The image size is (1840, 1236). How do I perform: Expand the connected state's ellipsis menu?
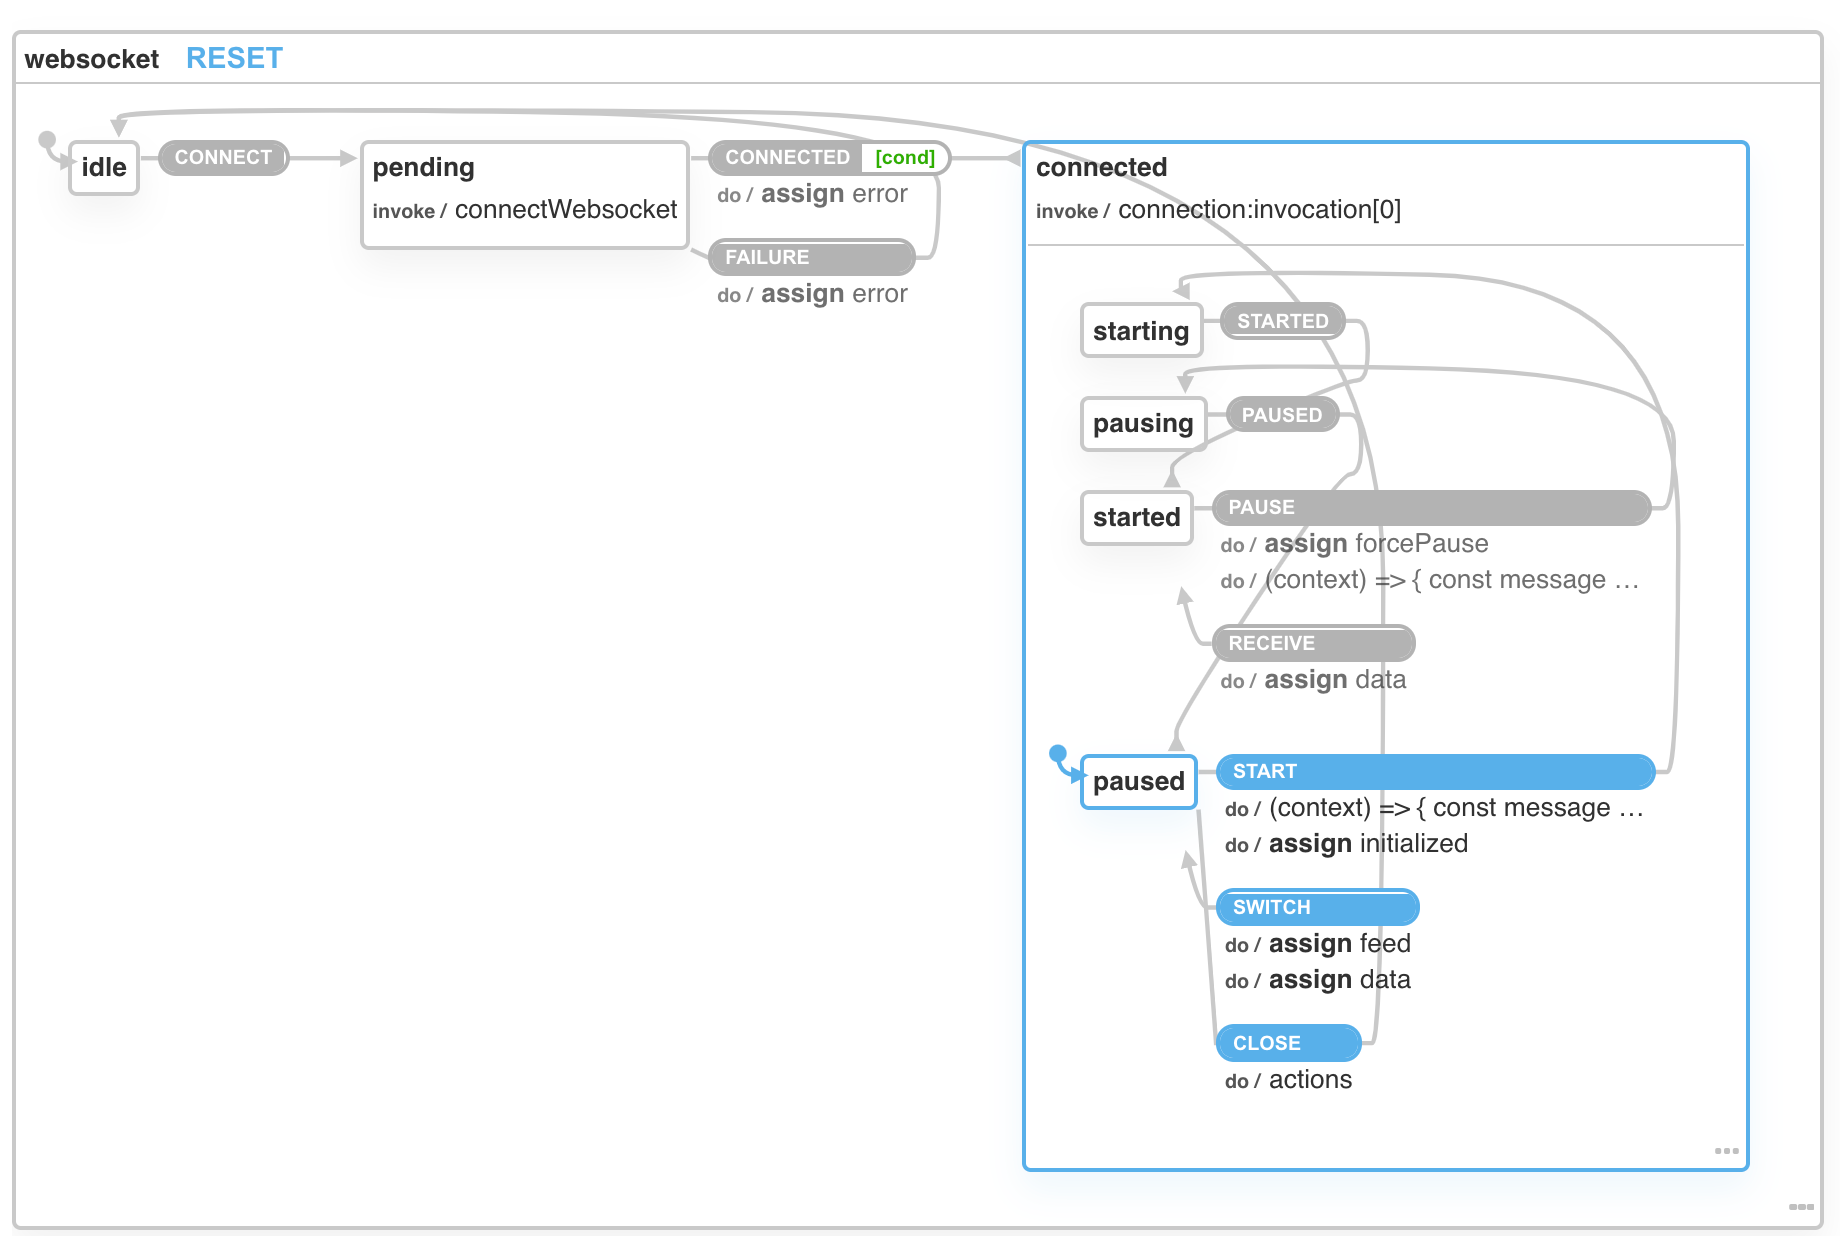(x=1726, y=1151)
